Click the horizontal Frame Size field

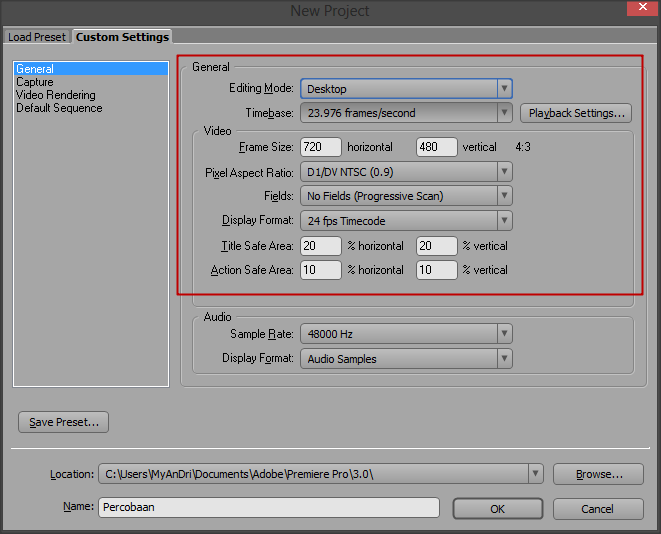pyautogui.click(x=321, y=147)
